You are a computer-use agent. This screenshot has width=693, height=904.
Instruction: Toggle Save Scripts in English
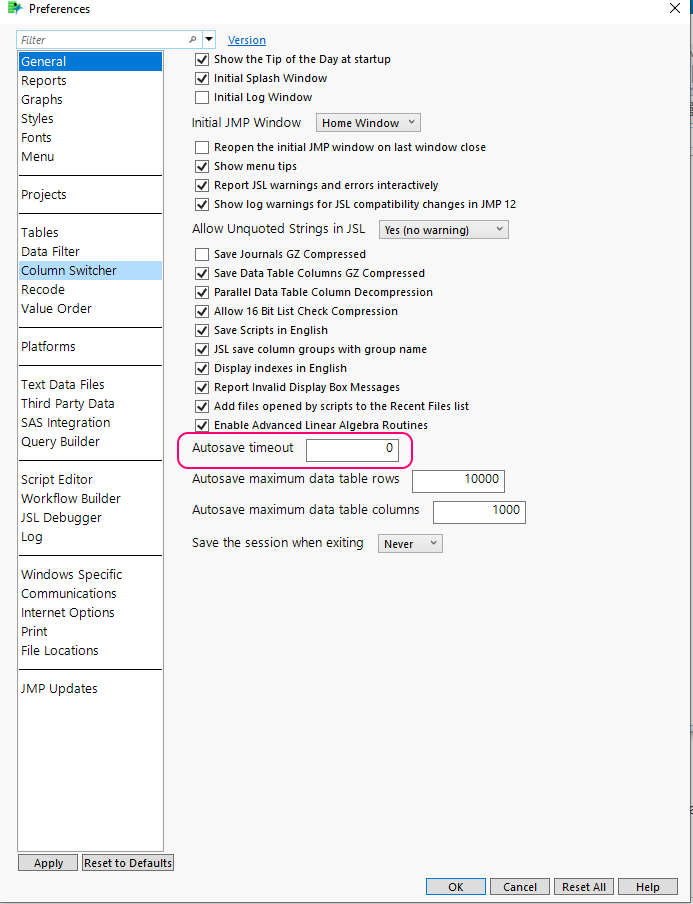202,330
